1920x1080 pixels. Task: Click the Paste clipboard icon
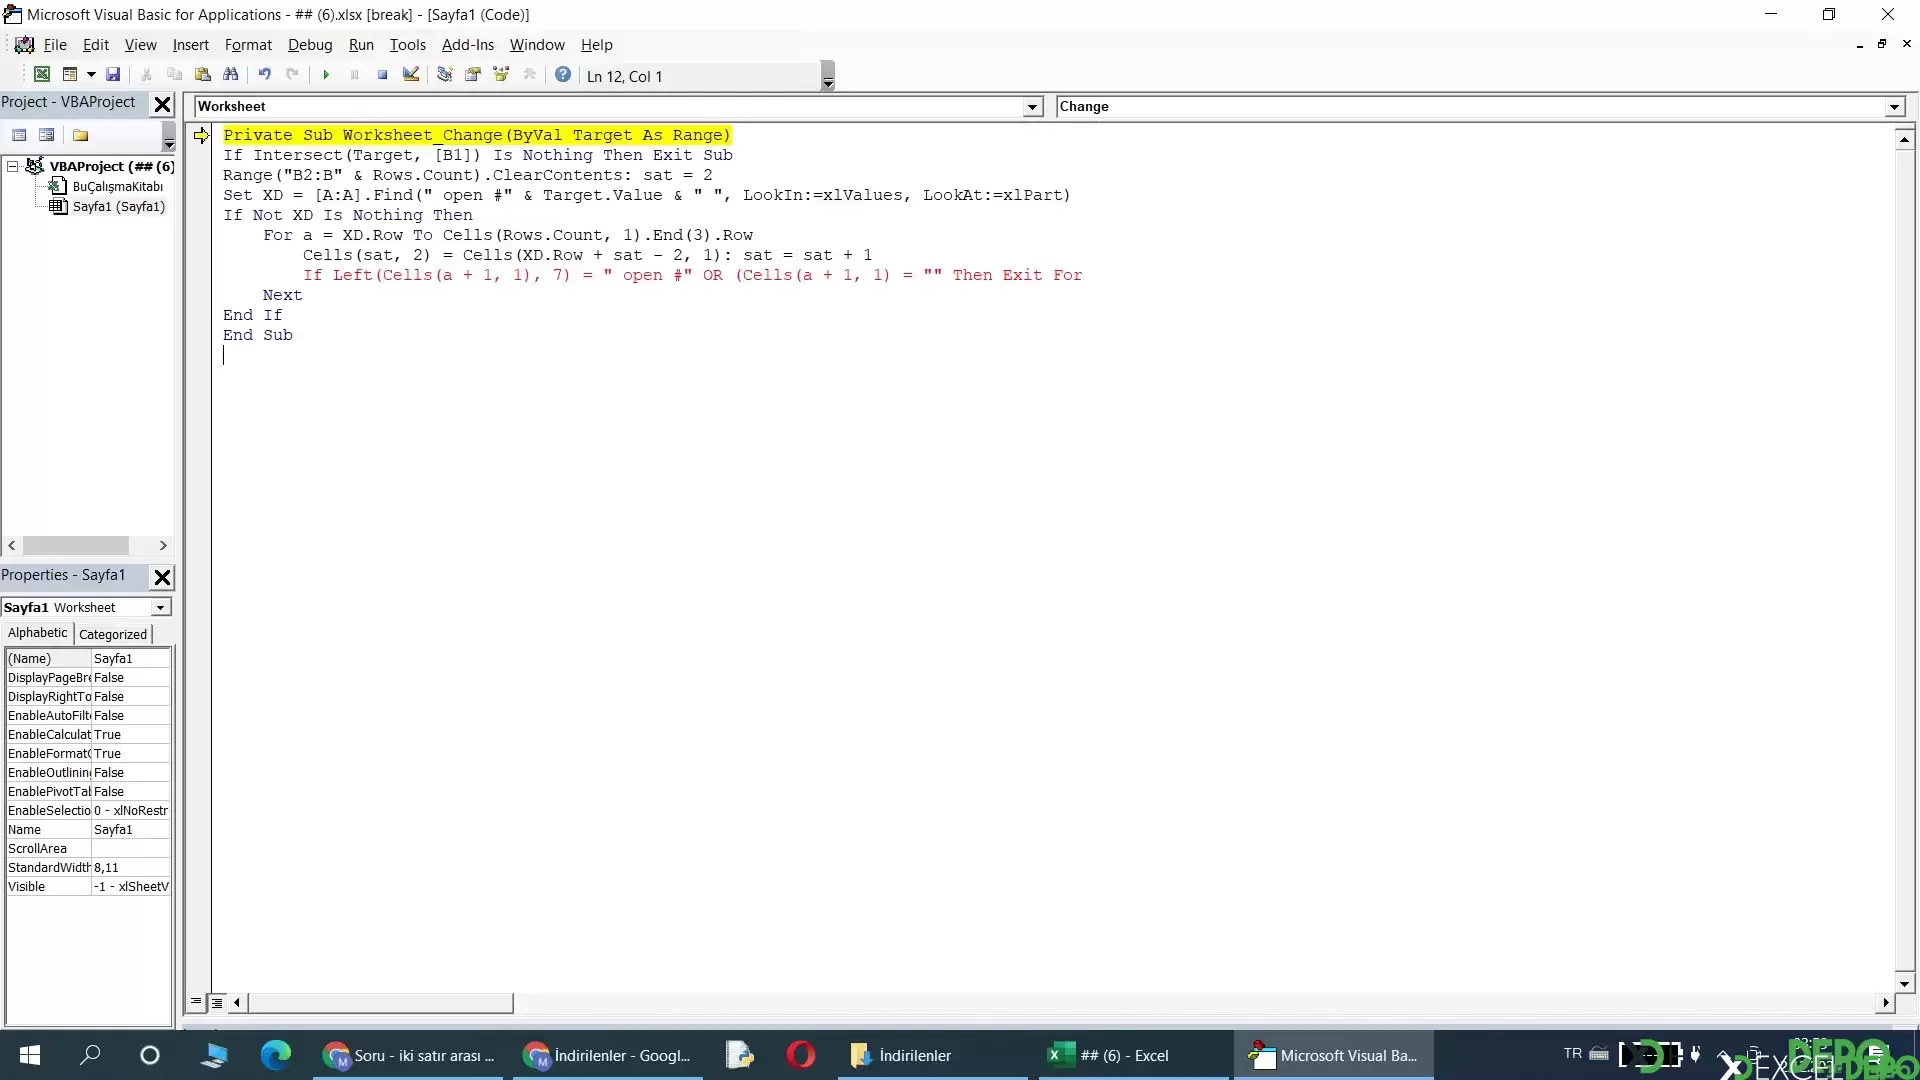[x=202, y=75]
